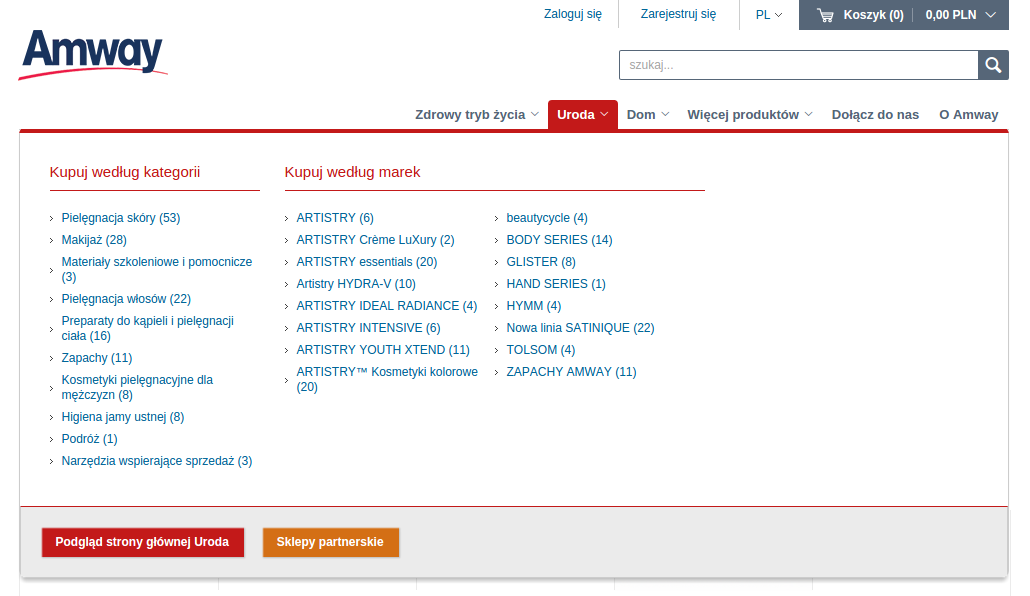Click the Amway logo

point(93,55)
